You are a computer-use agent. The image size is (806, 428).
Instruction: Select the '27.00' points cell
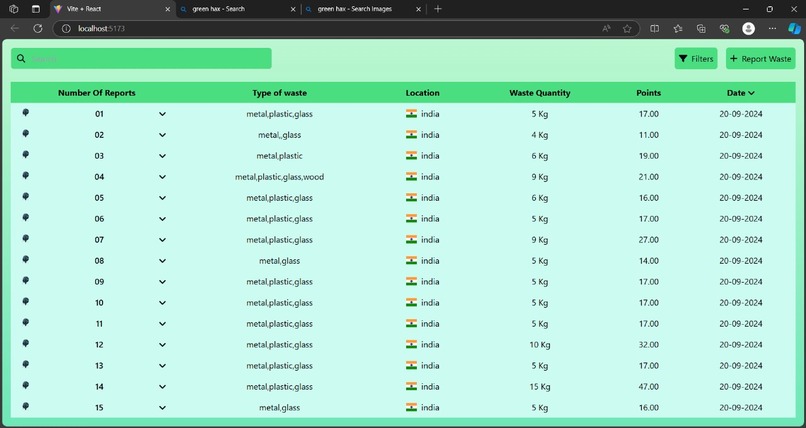pyautogui.click(x=649, y=240)
